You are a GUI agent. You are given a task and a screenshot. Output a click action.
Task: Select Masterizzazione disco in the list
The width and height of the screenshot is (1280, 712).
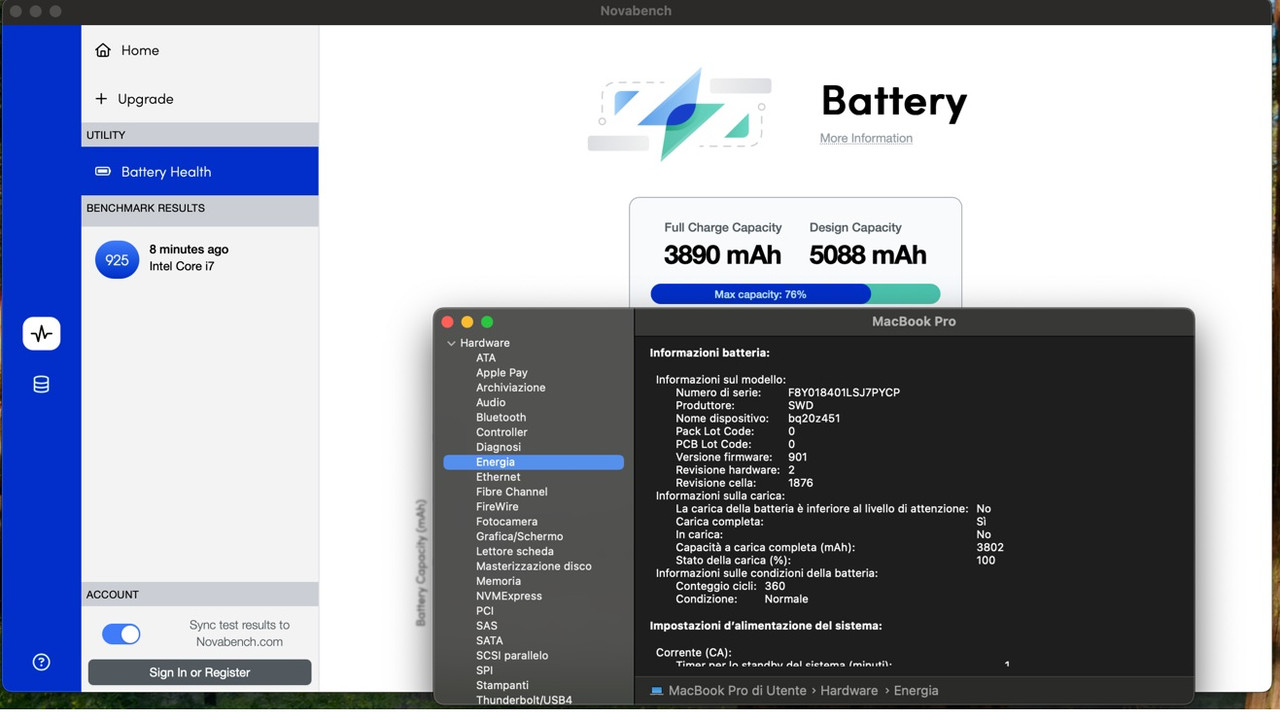point(534,566)
